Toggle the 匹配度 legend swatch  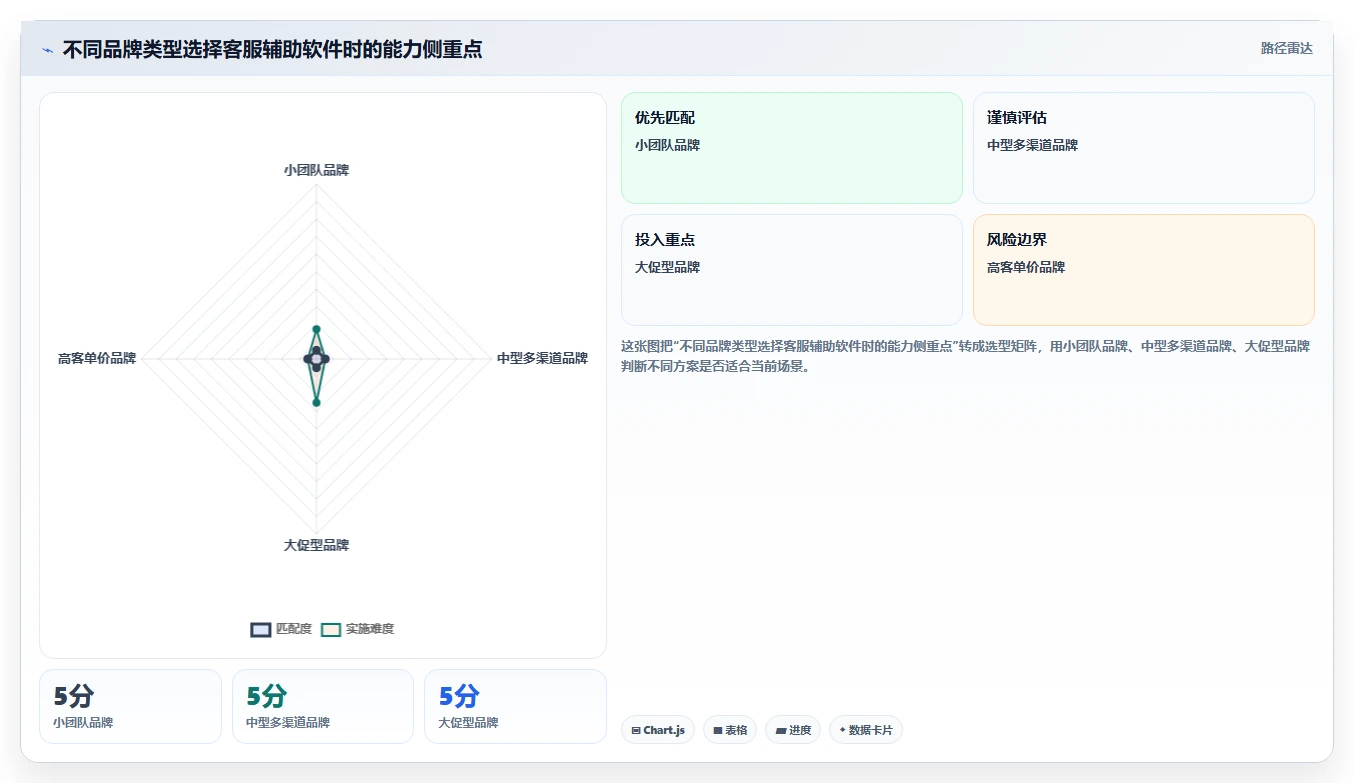[x=261, y=629]
